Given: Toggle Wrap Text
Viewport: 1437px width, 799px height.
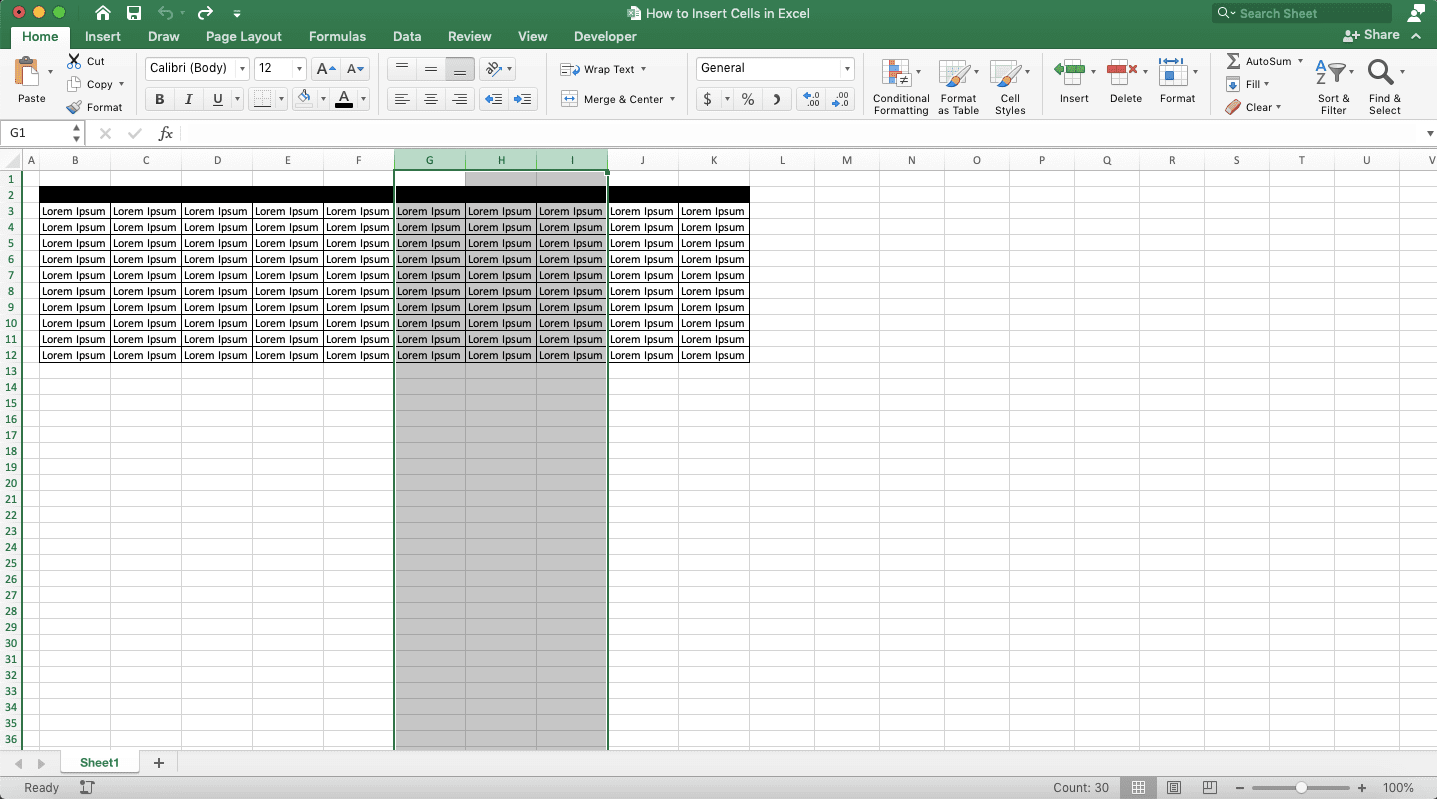Looking at the screenshot, I should click(603, 69).
